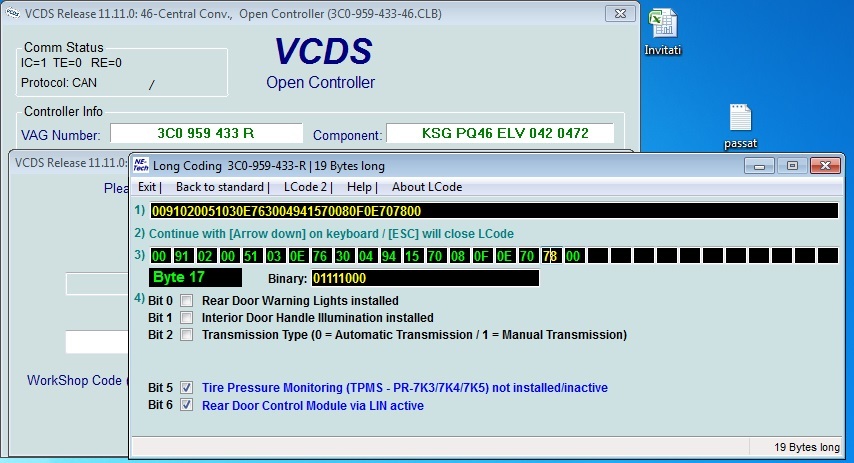This screenshot has height=463, width=854.
Task: Click the NE-tech icon in Long Coding title bar
Action: pyautogui.click(x=142, y=165)
